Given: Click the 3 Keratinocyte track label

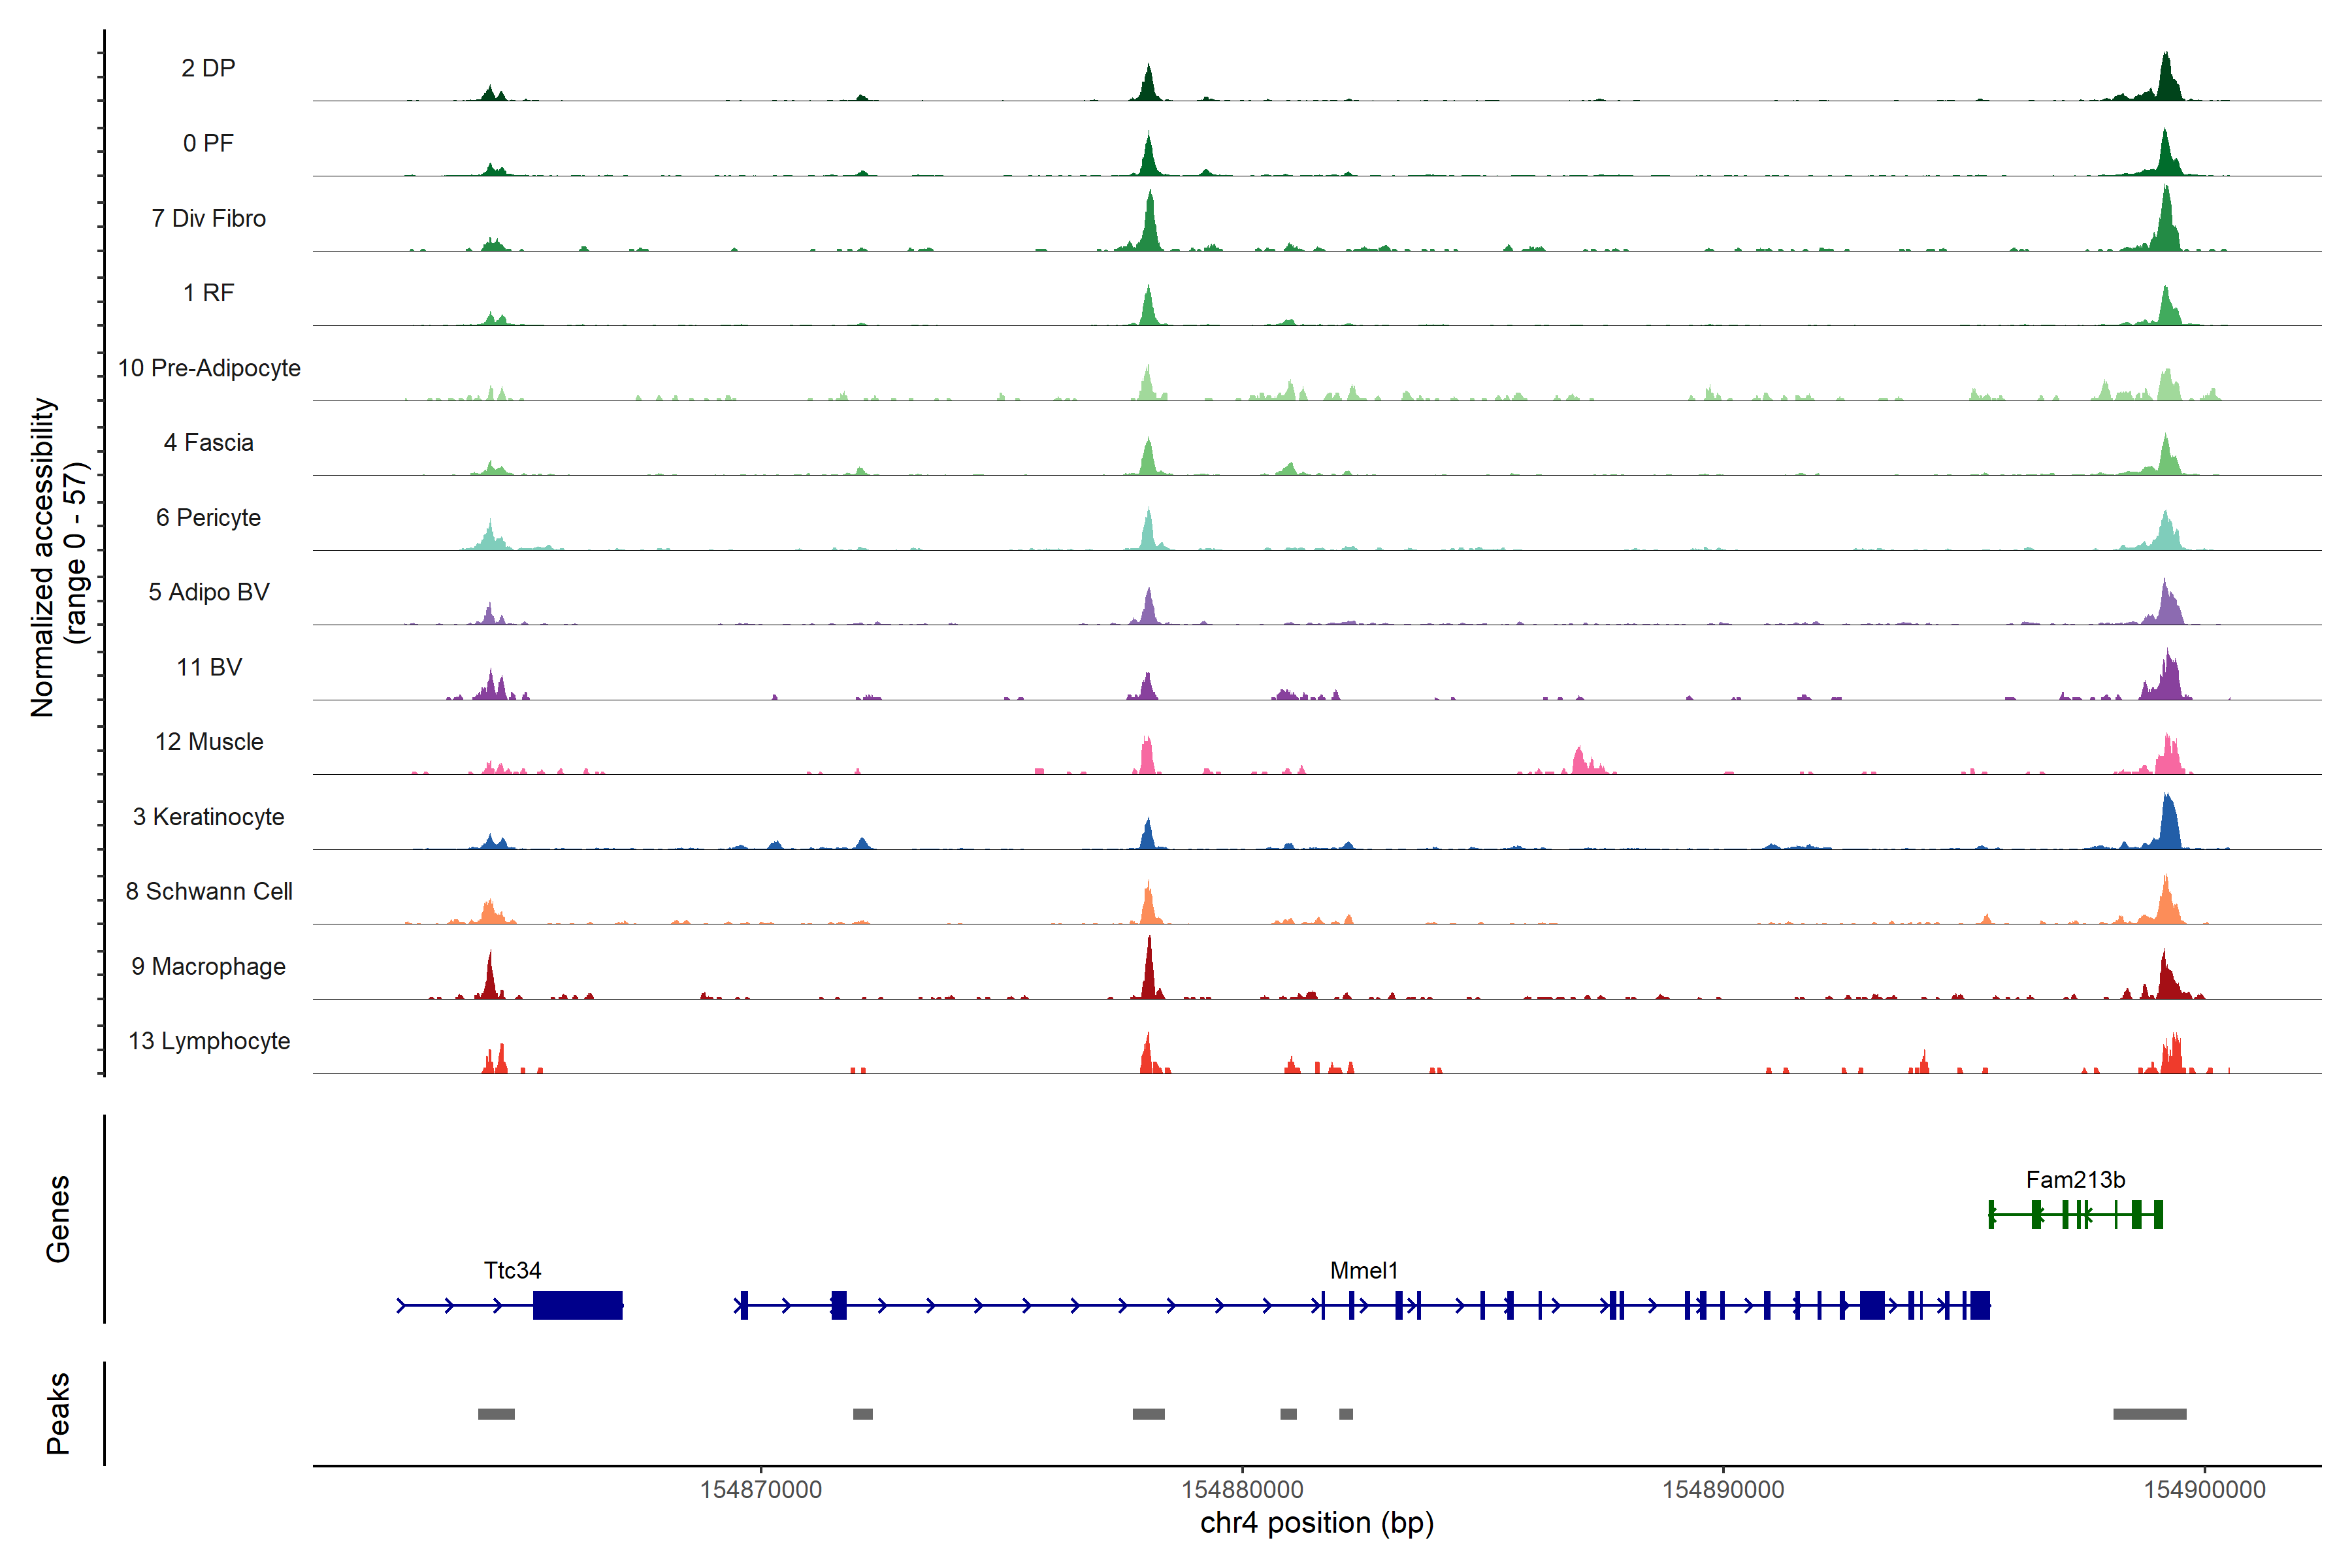Looking at the screenshot, I should coord(208,817).
